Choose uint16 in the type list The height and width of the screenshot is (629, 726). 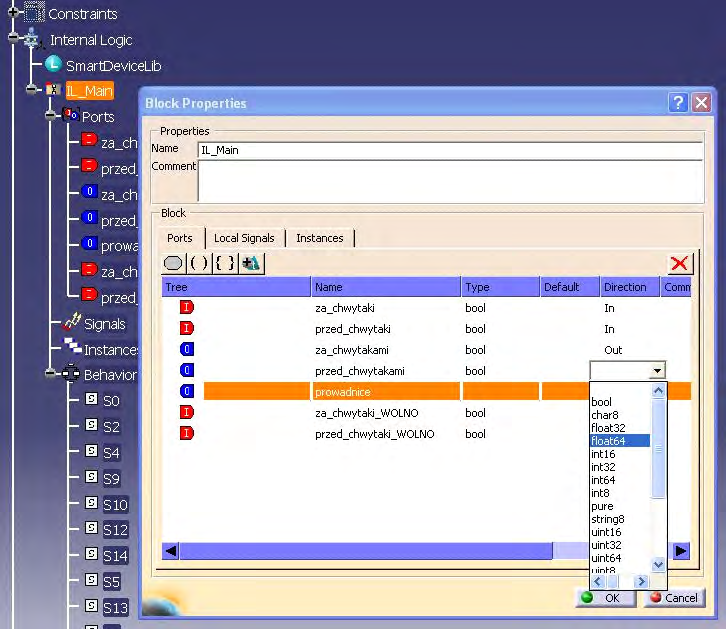point(606,532)
